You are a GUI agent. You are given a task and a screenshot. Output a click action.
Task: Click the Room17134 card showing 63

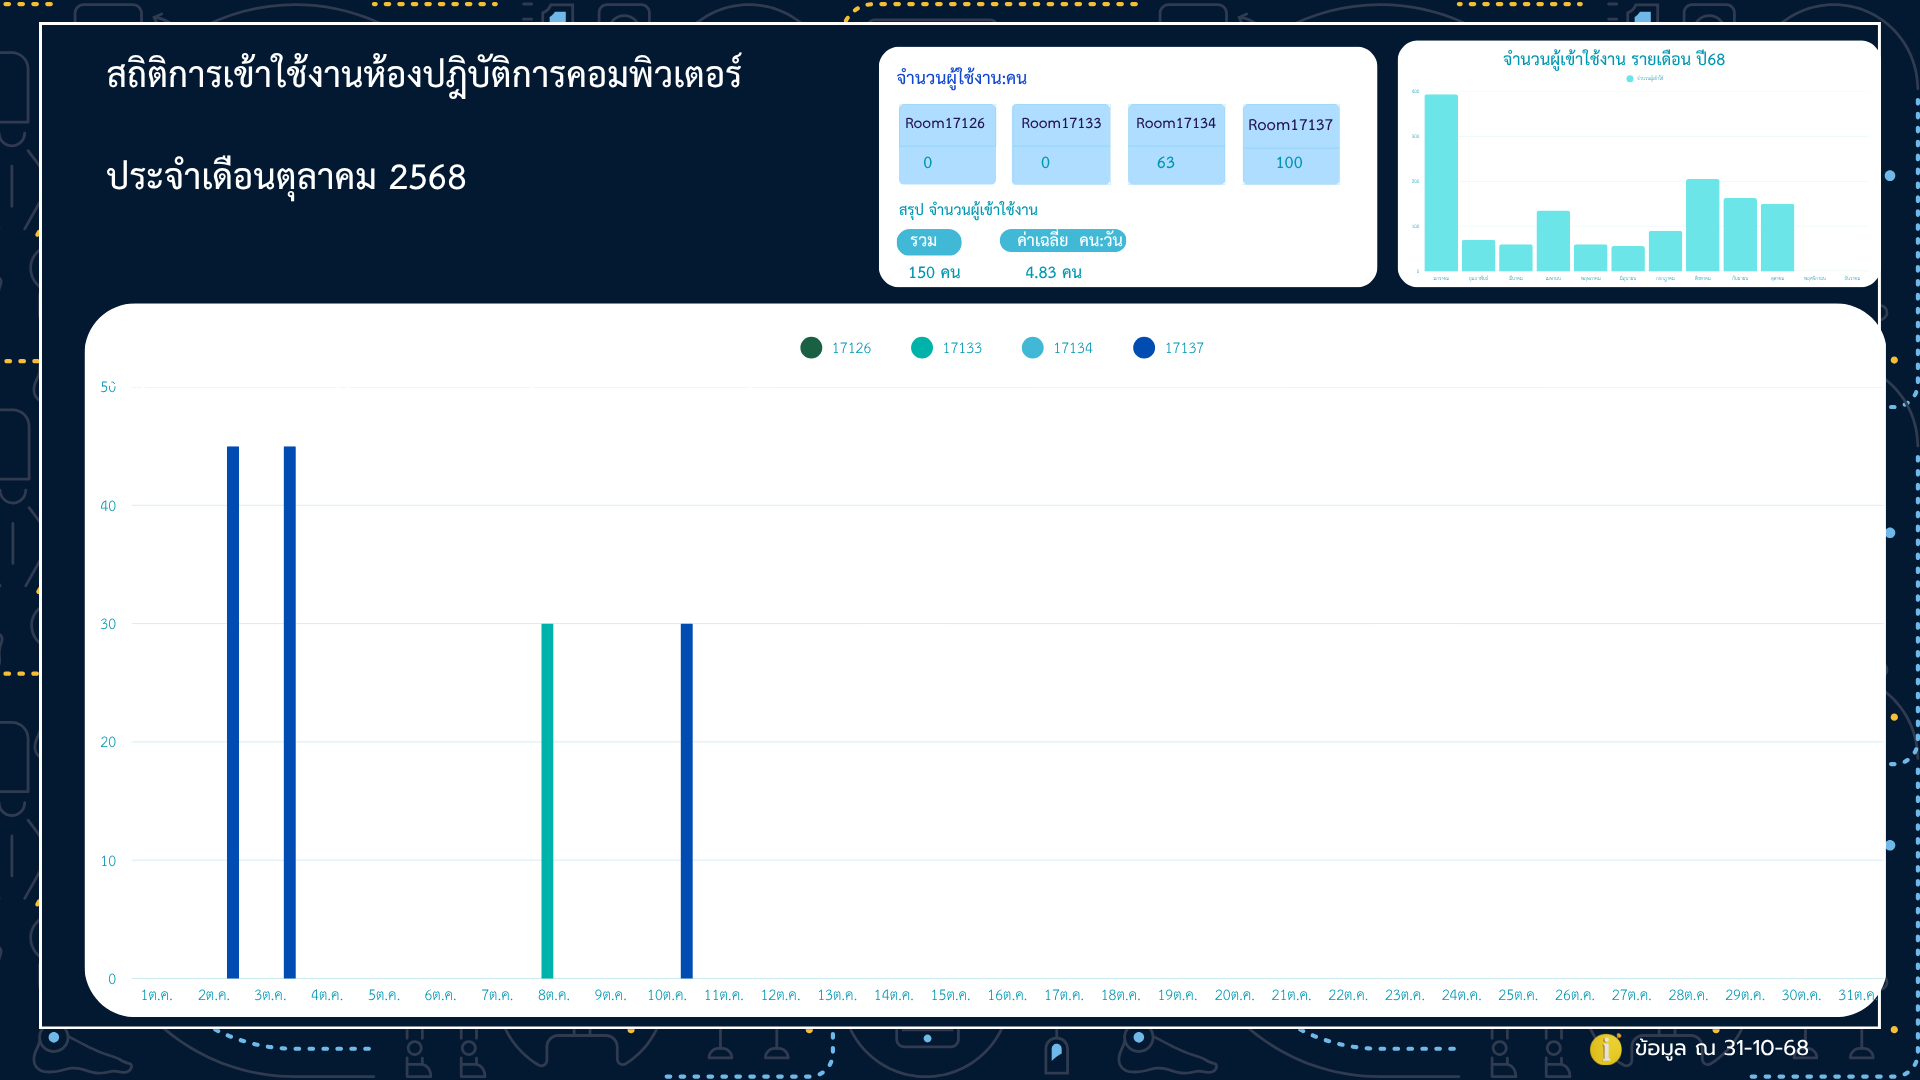click(1175, 144)
